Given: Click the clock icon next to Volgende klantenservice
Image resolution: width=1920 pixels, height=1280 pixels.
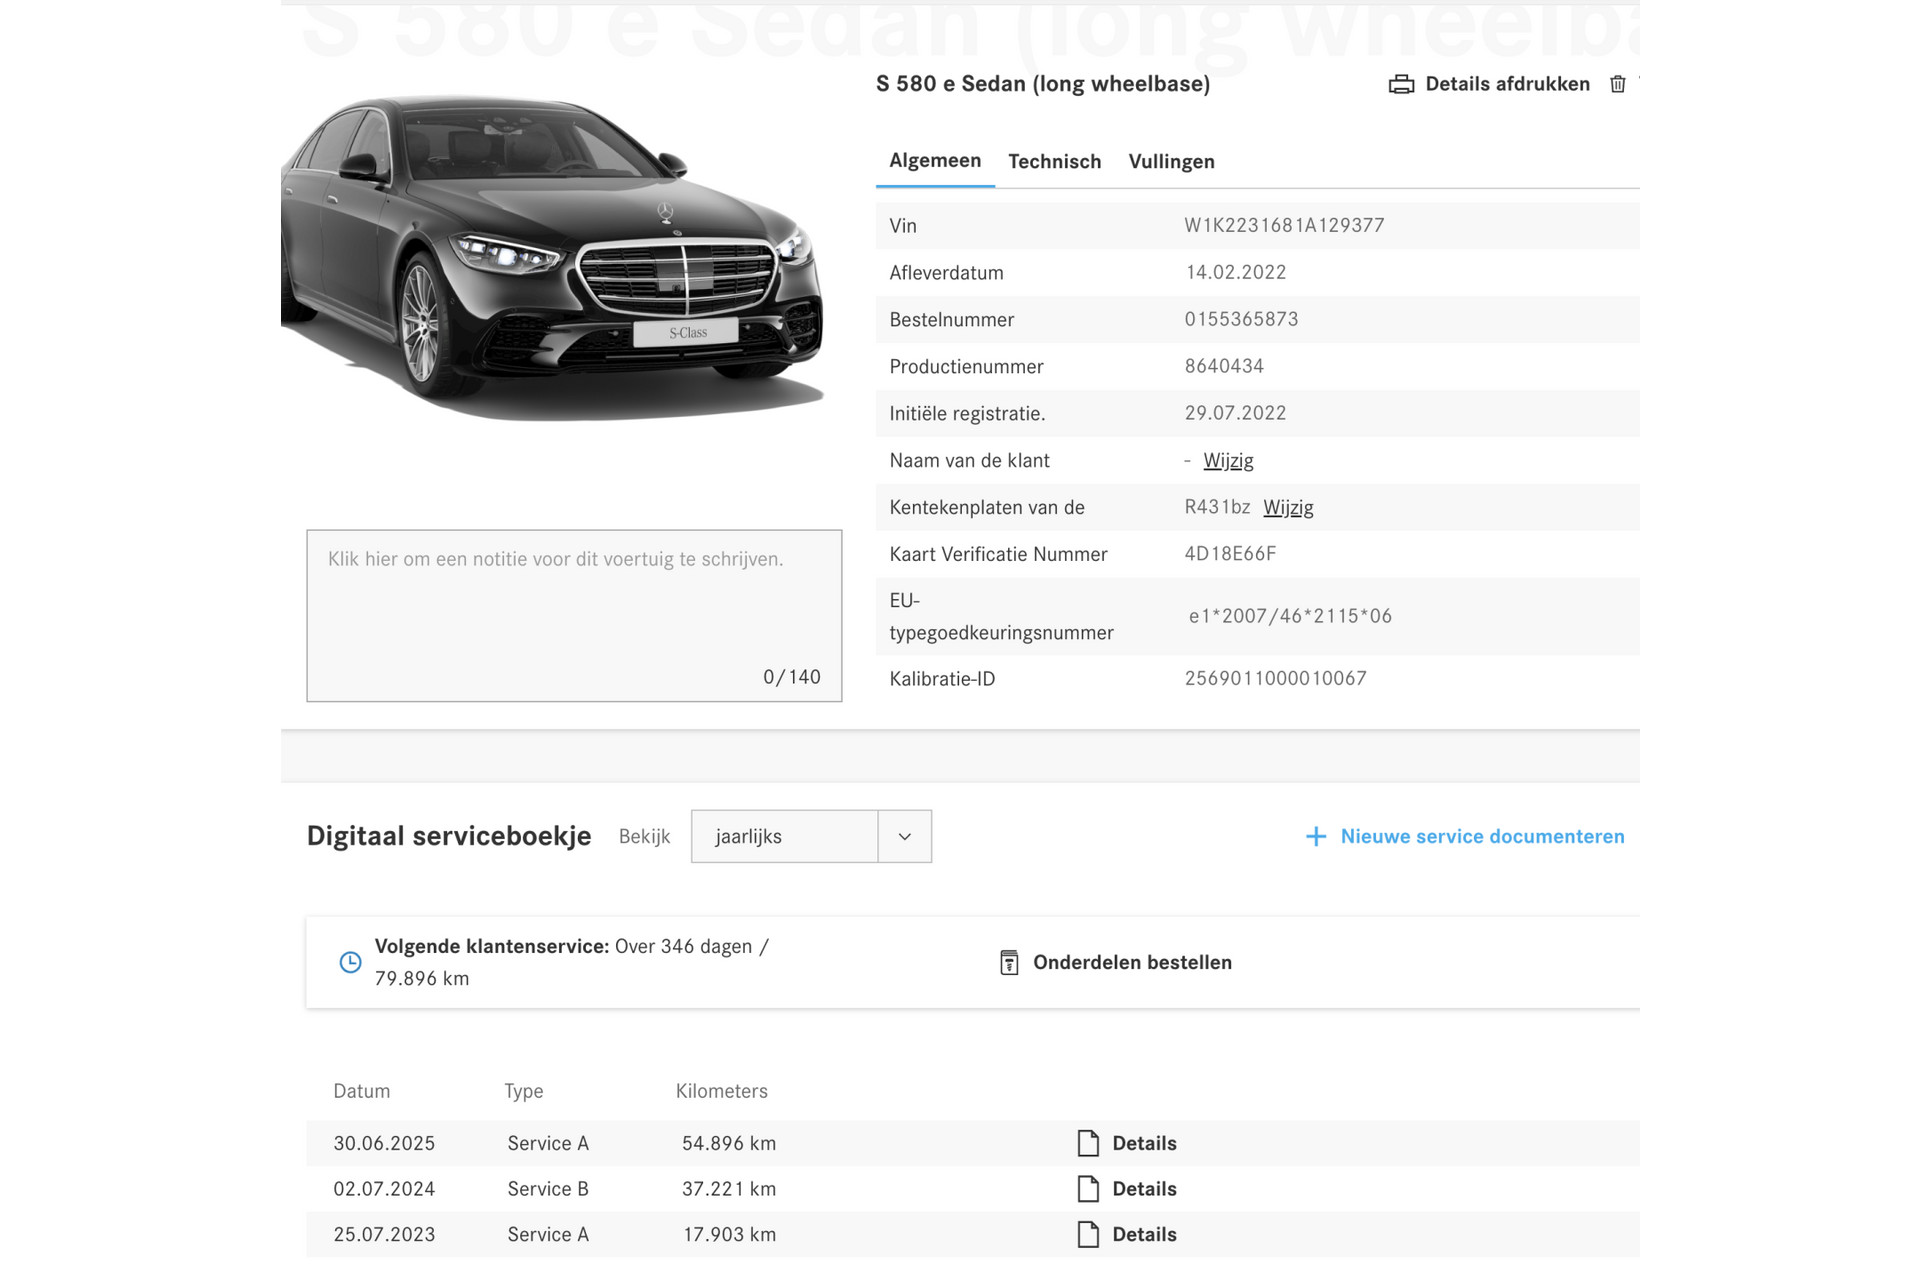Looking at the screenshot, I should tap(350, 962).
